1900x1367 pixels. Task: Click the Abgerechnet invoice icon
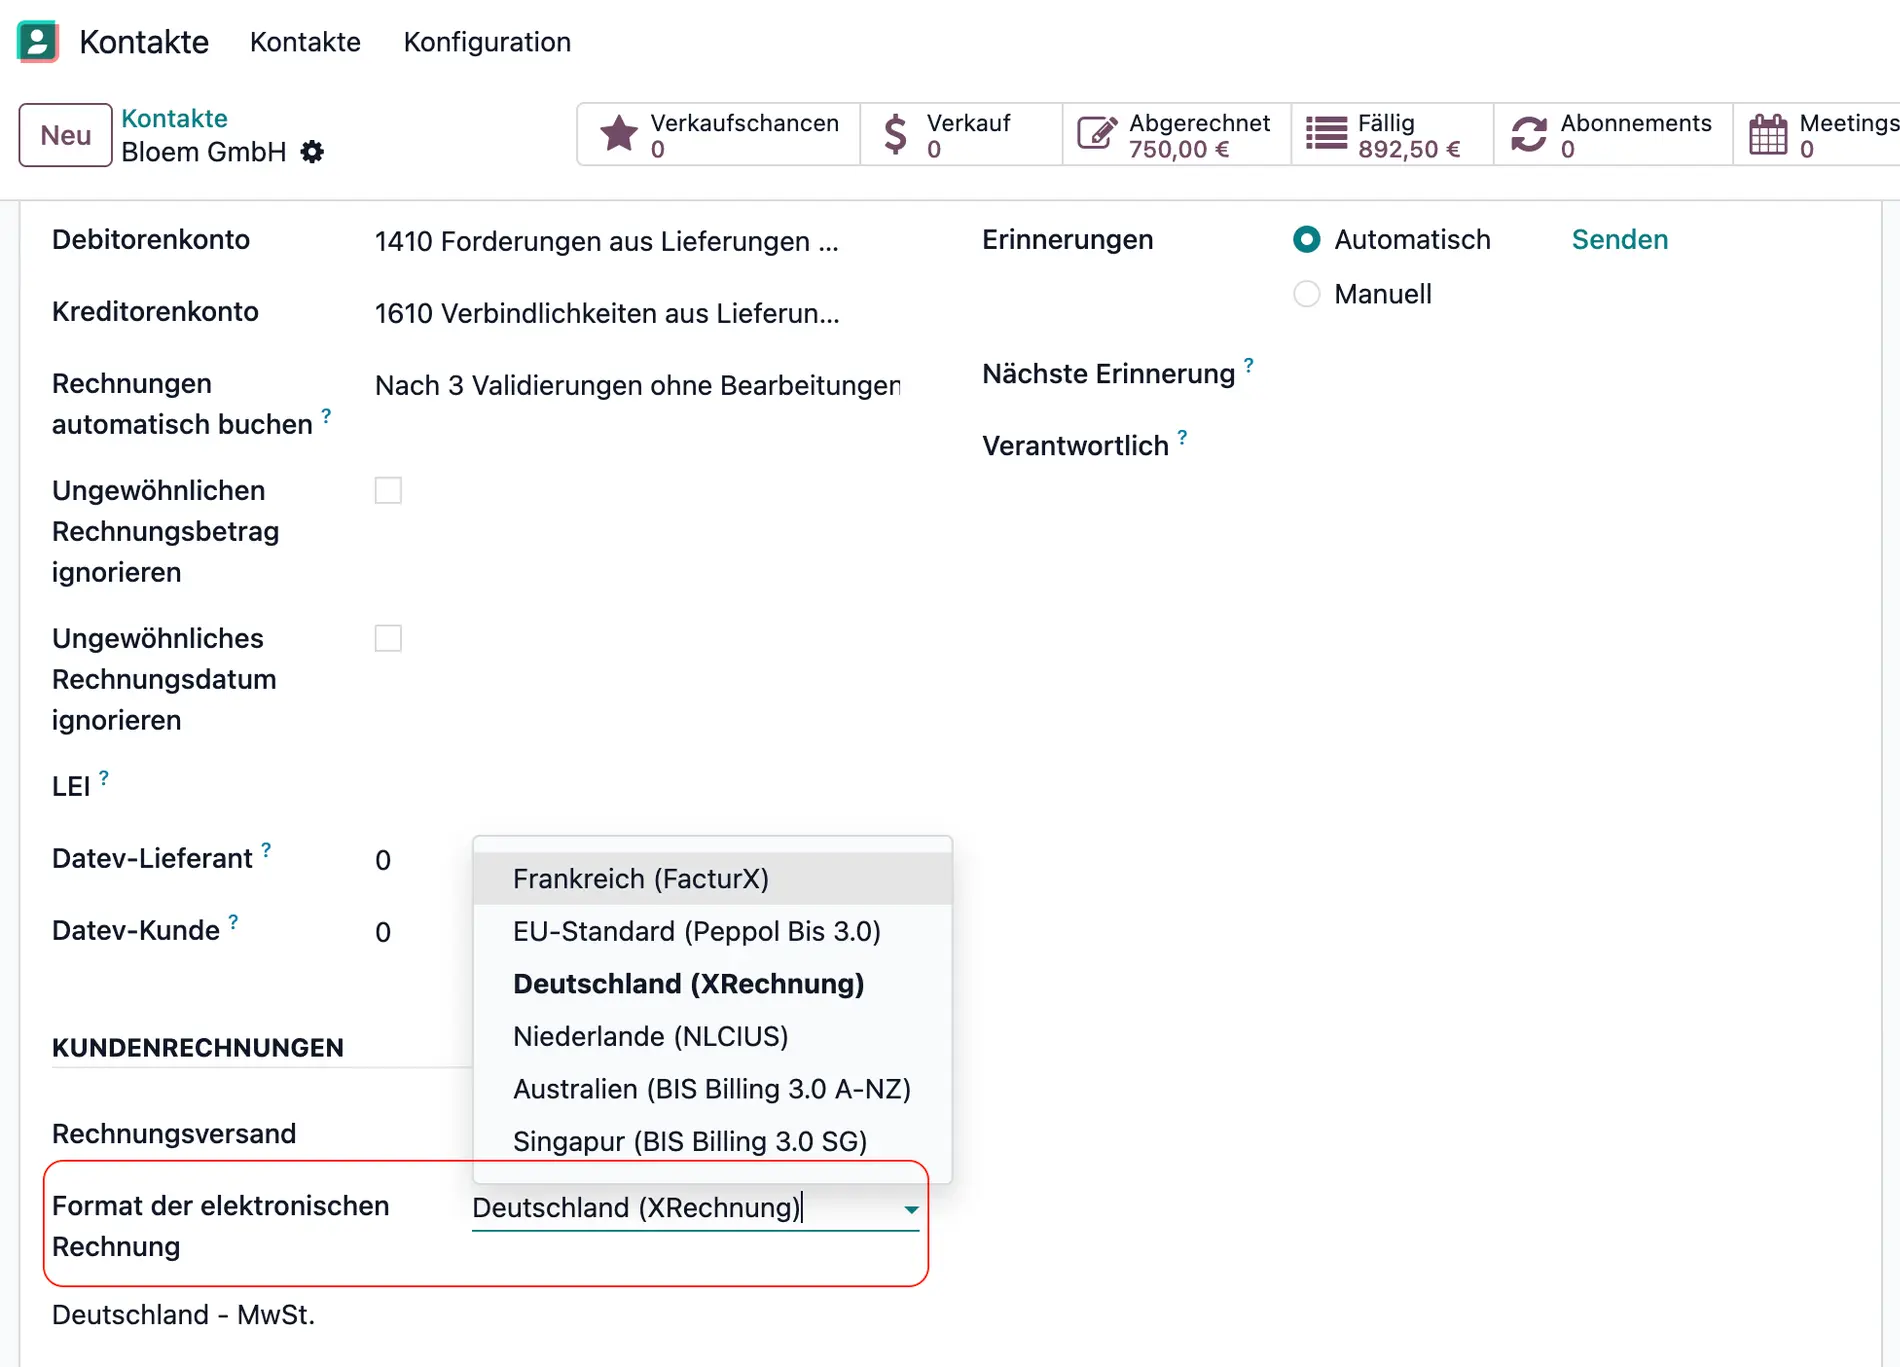1097,132
